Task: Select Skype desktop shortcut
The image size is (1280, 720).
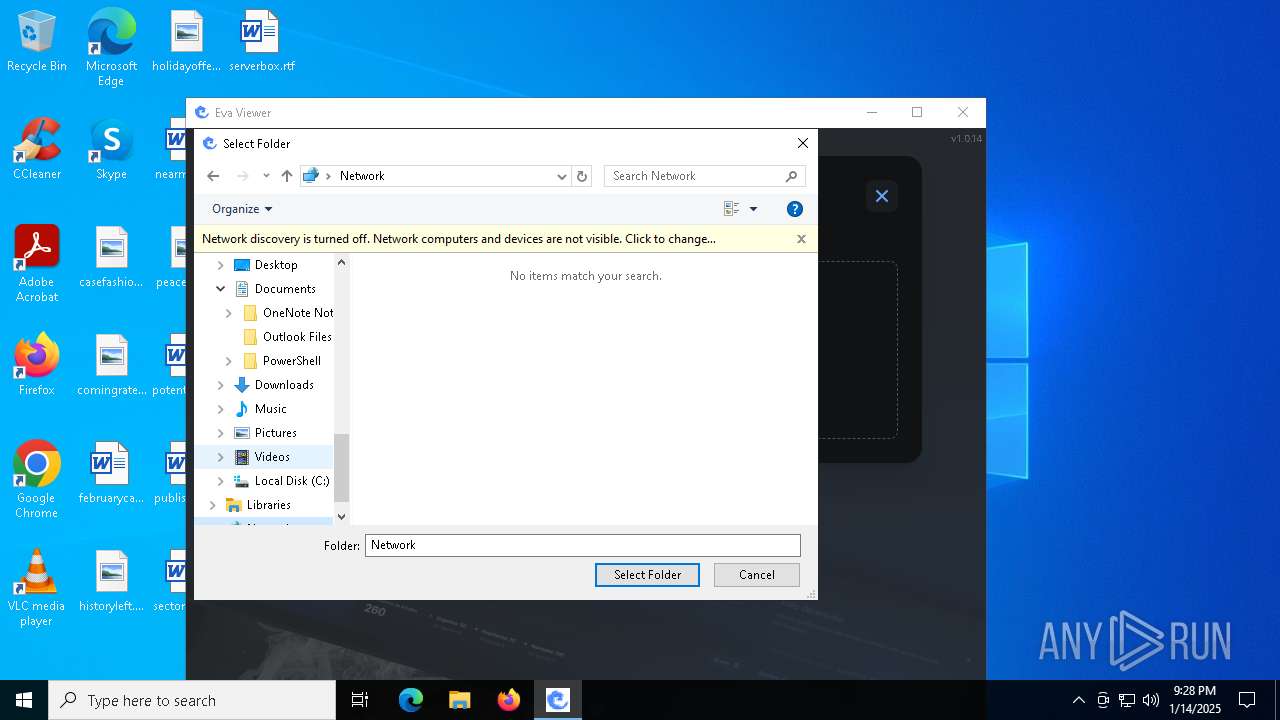Action: click(x=111, y=150)
